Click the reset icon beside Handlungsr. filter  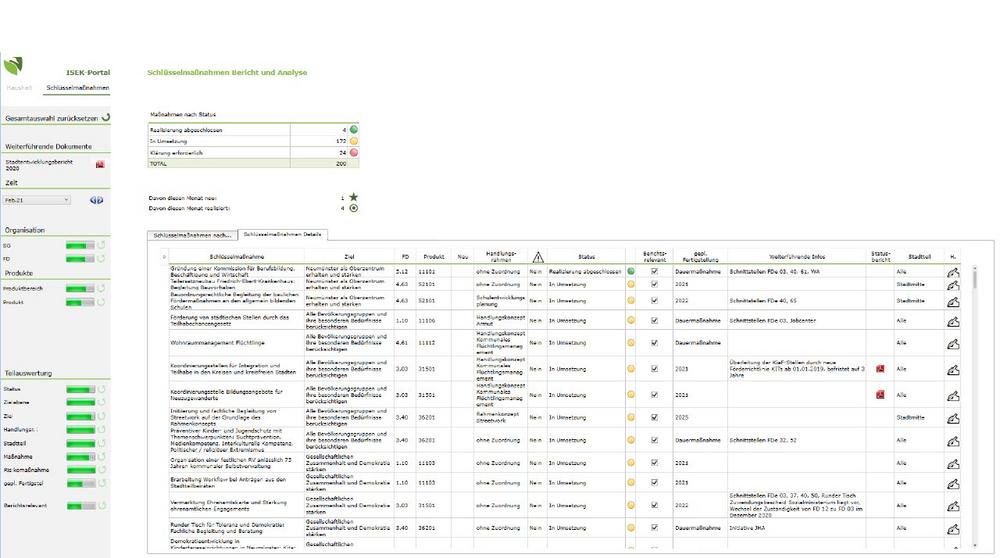[101, 430]
